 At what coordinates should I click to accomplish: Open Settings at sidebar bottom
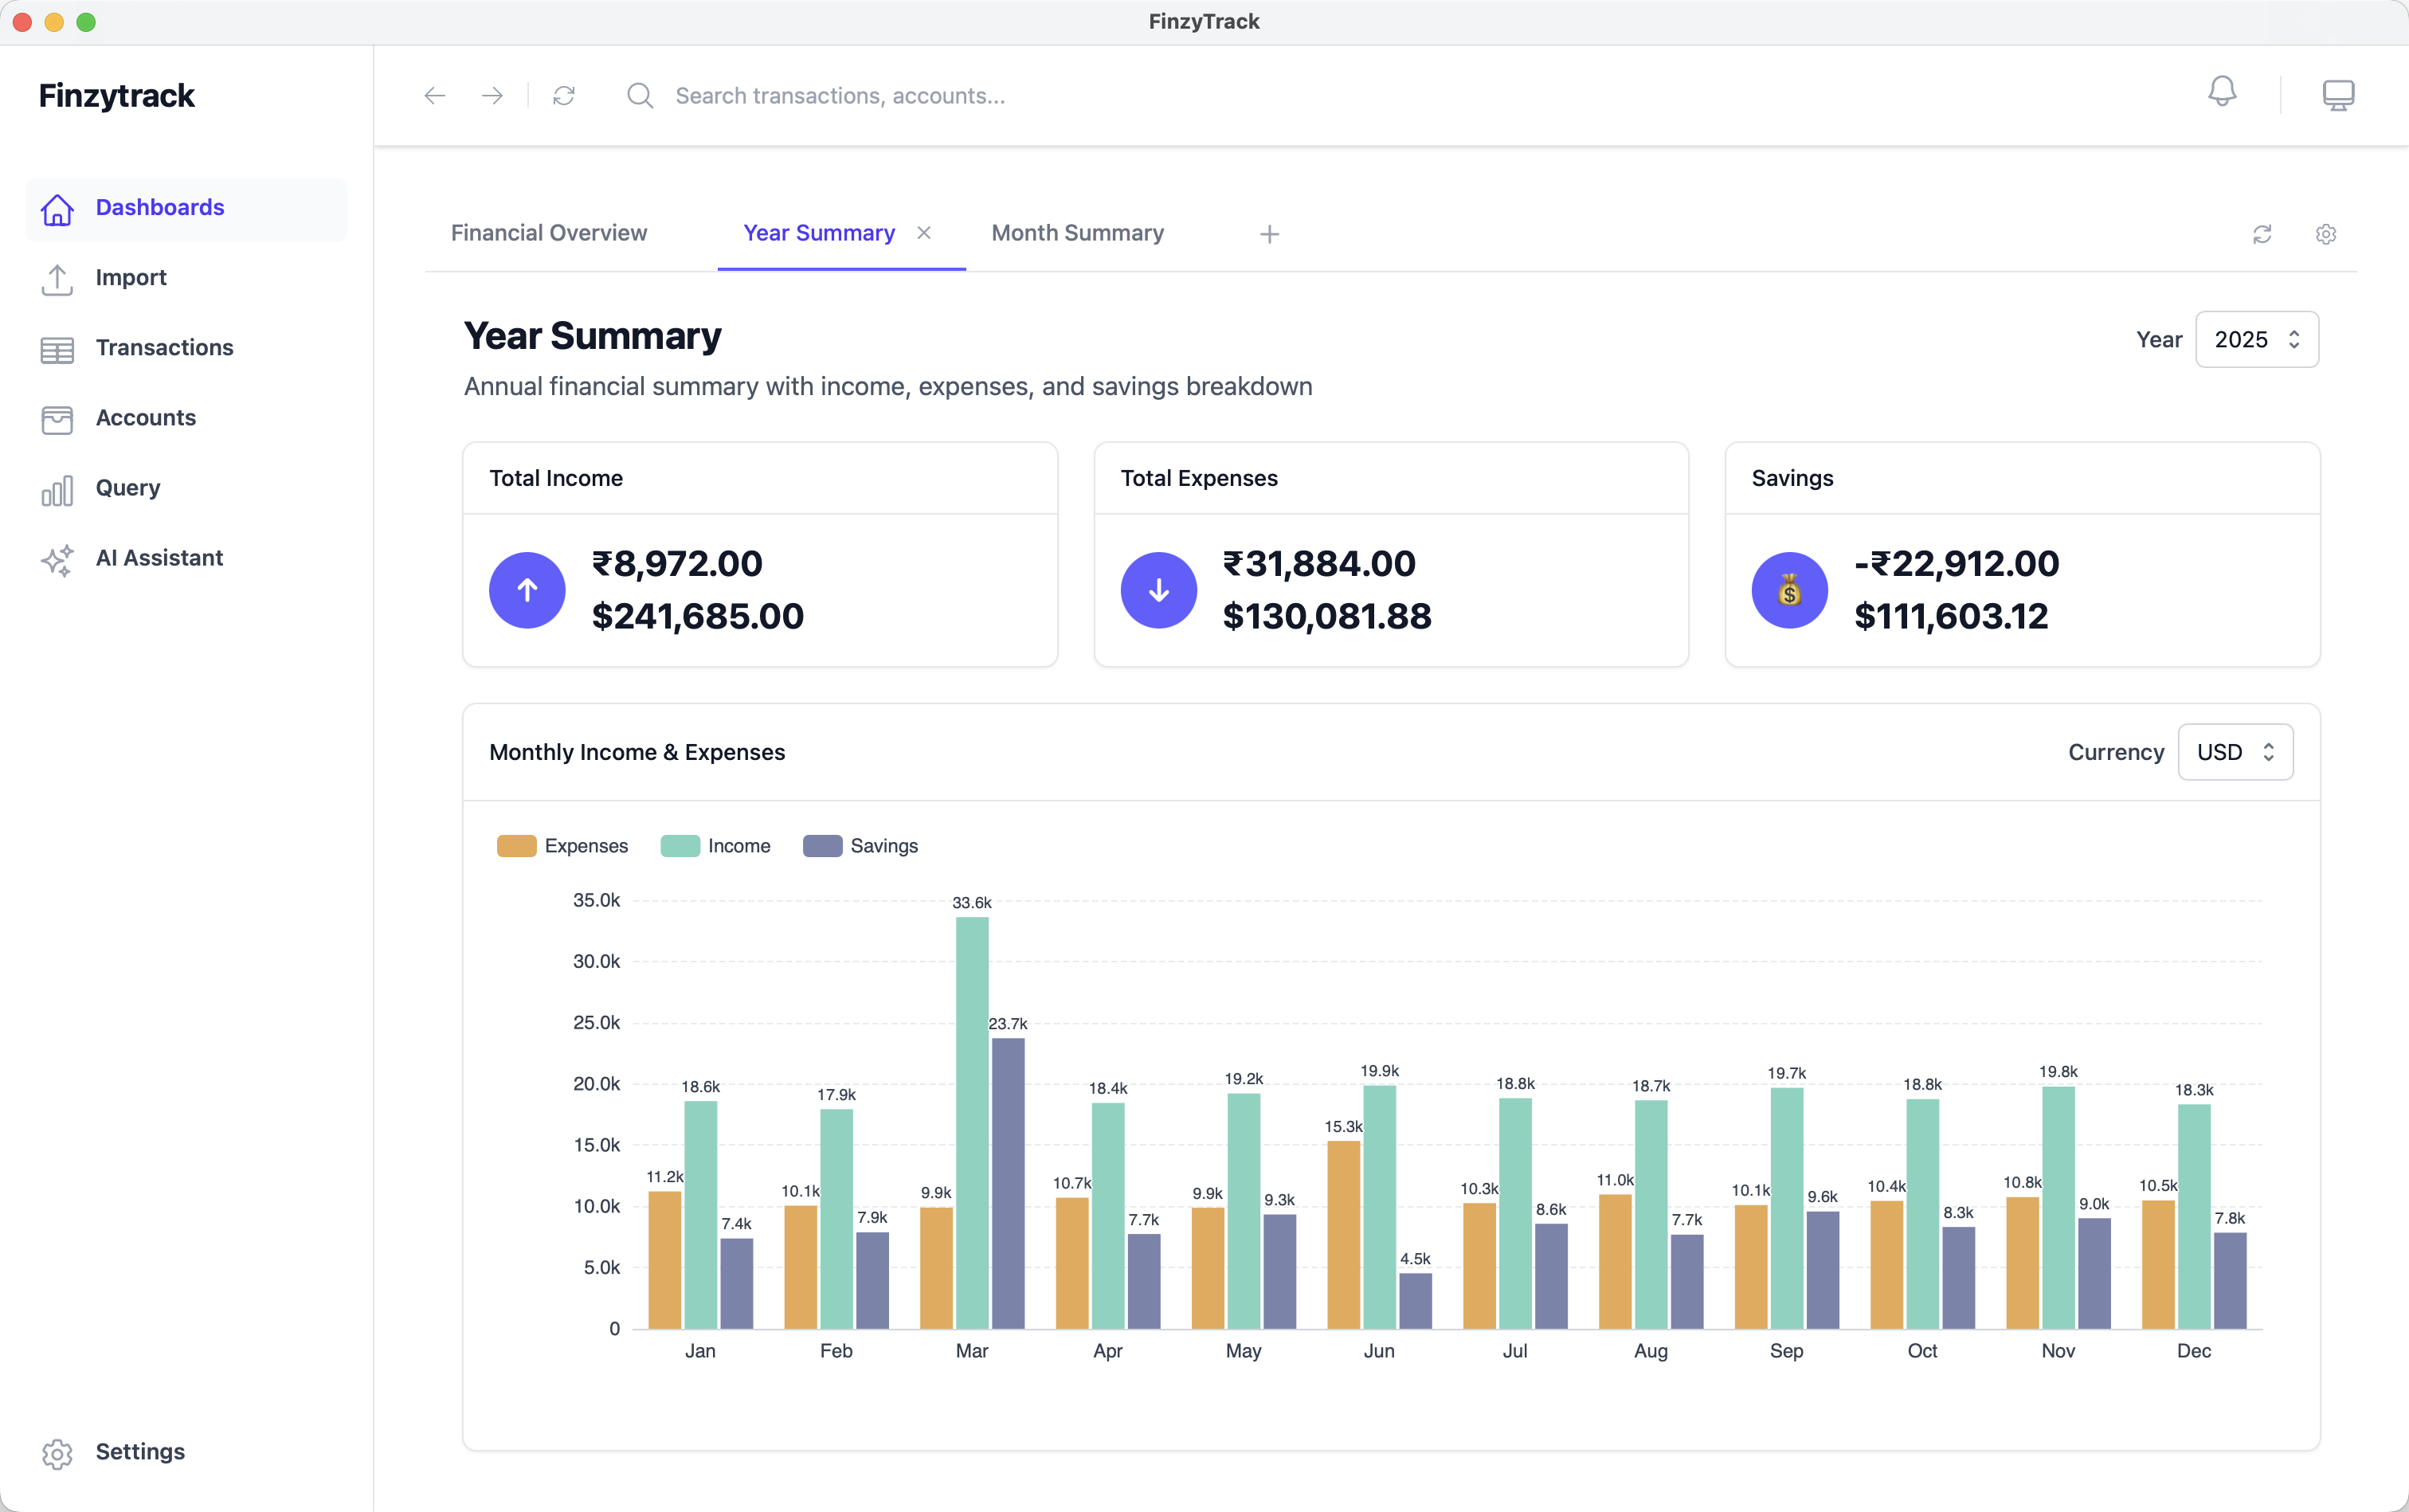tap(186, 1452)
